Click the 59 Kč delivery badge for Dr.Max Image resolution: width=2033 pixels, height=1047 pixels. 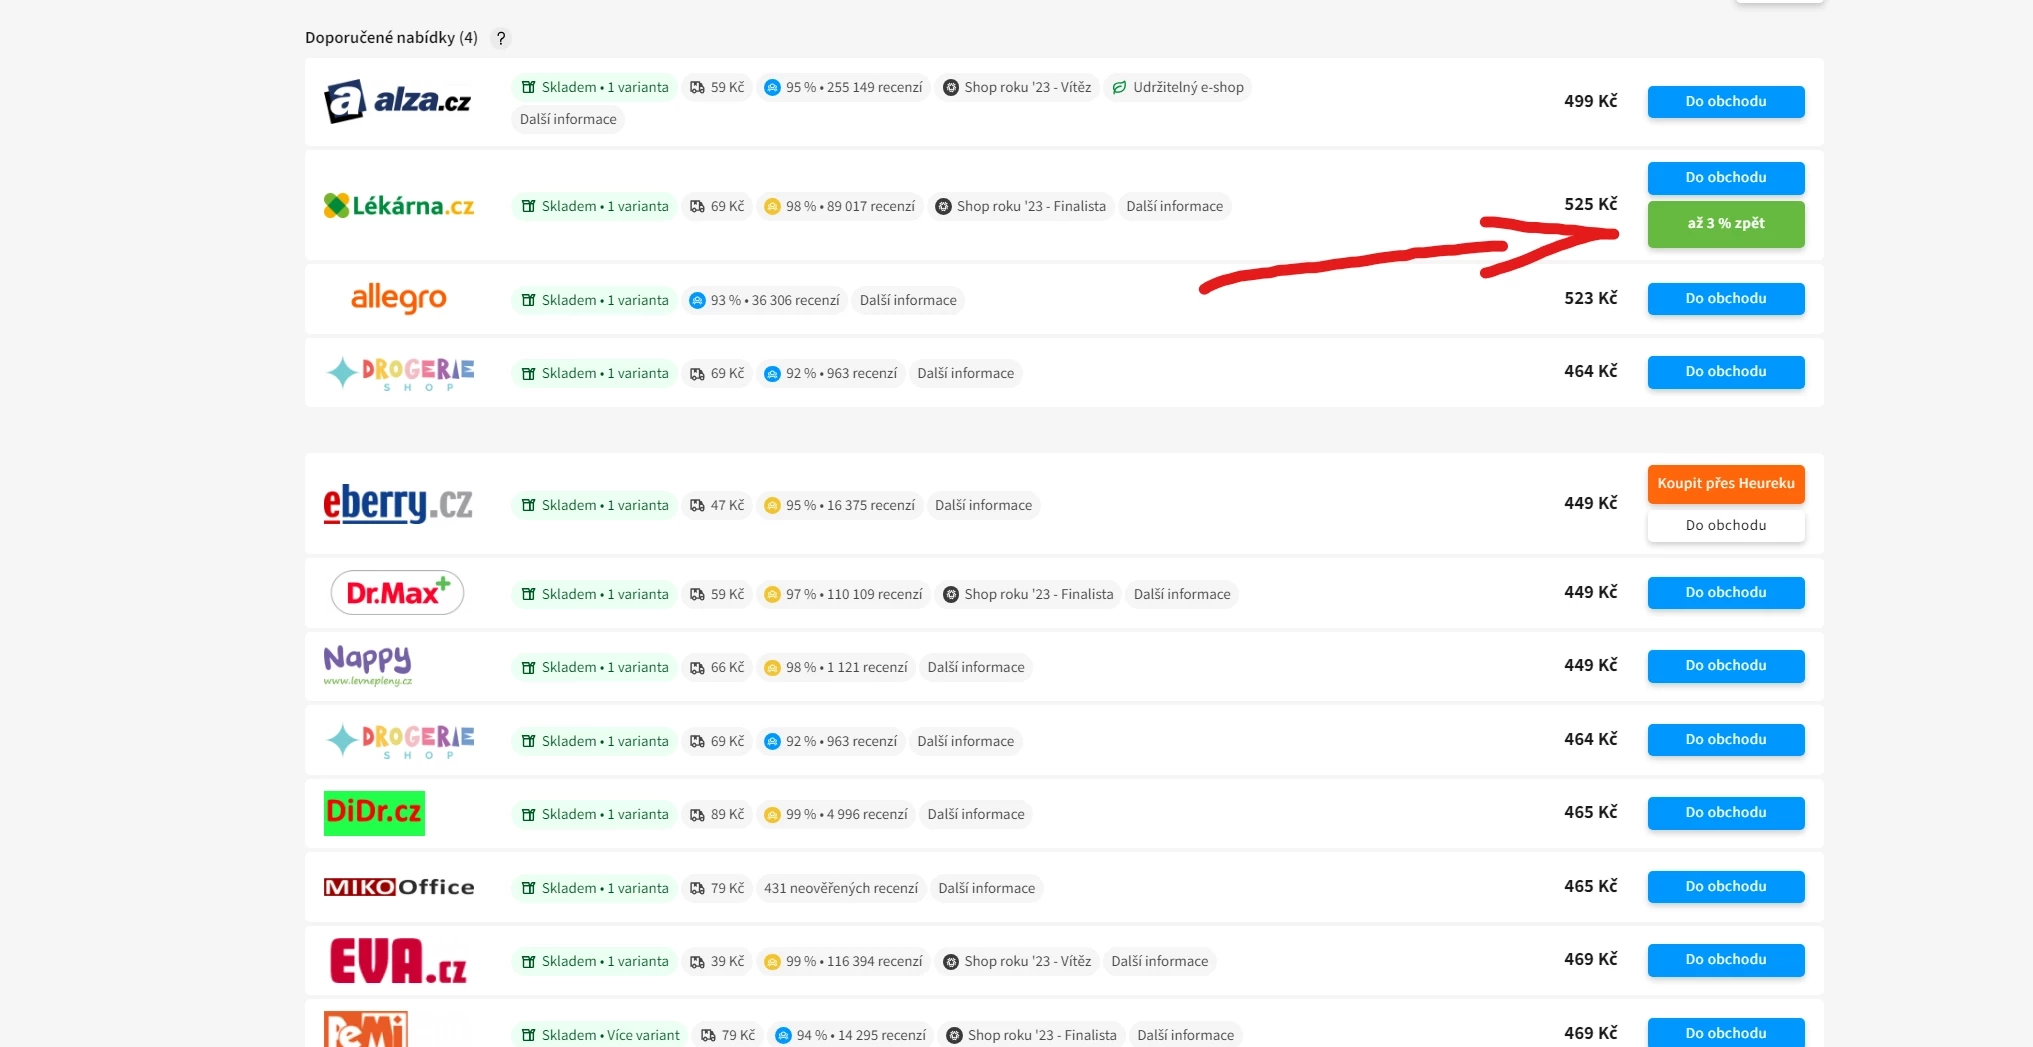click(x=717, y=594)
